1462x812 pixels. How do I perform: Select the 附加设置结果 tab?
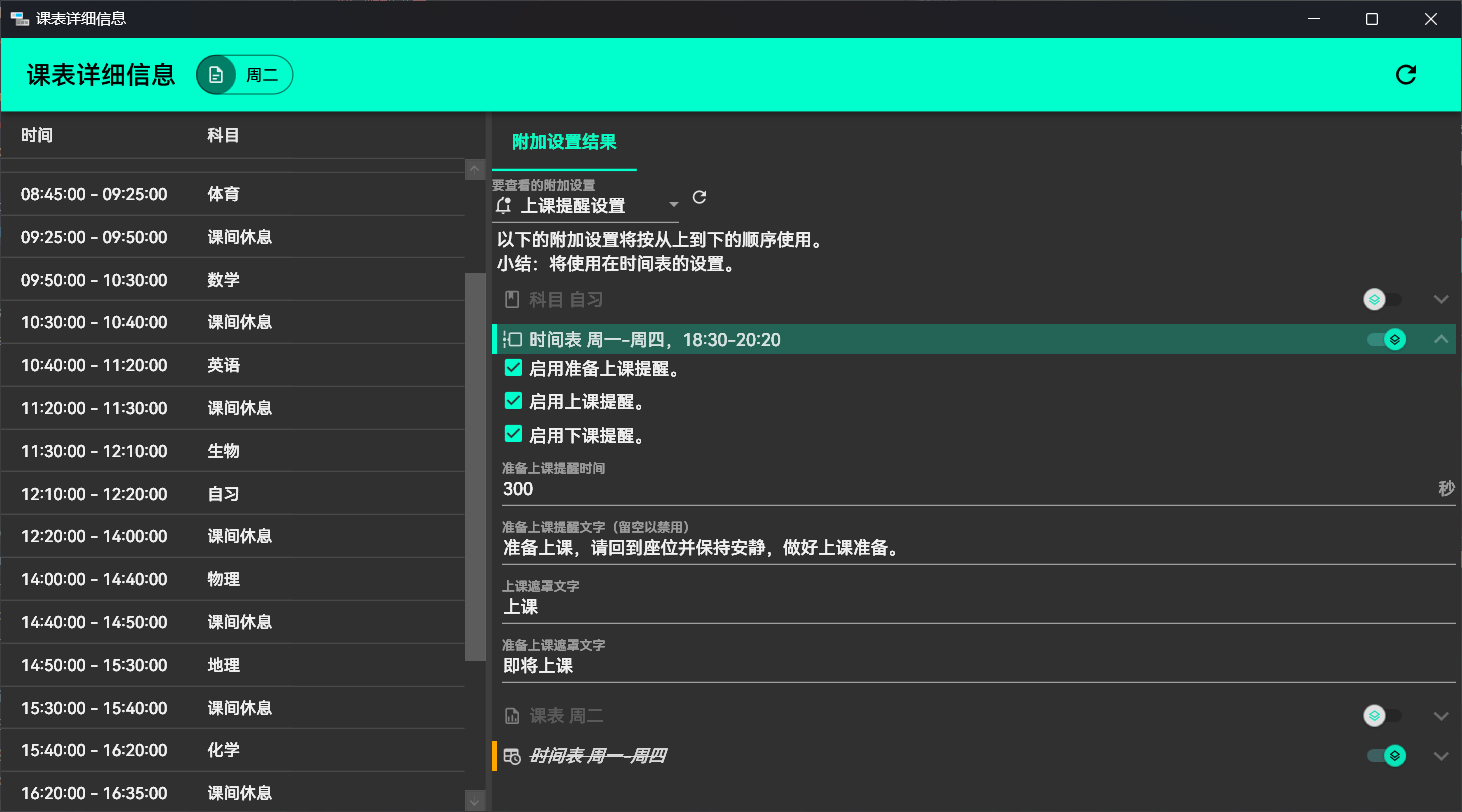(564, 142)
